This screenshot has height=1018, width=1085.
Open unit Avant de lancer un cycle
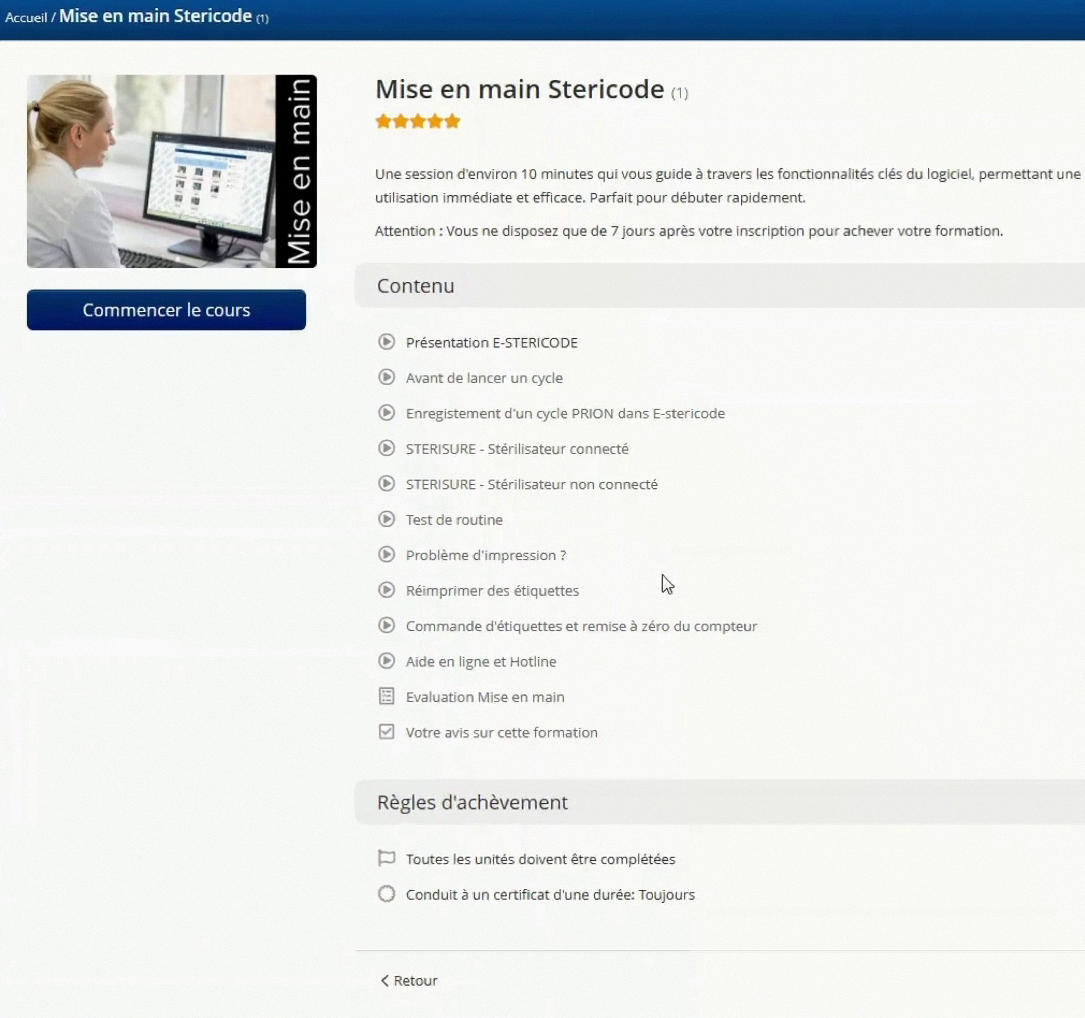[484, 378]
